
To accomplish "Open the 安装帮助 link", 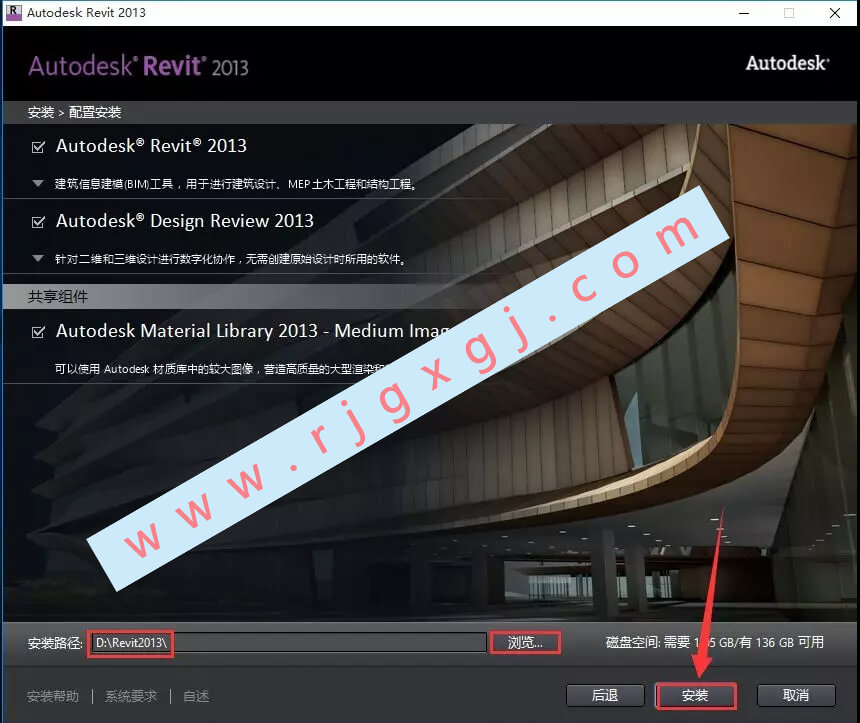I will [x=53, y=696].
